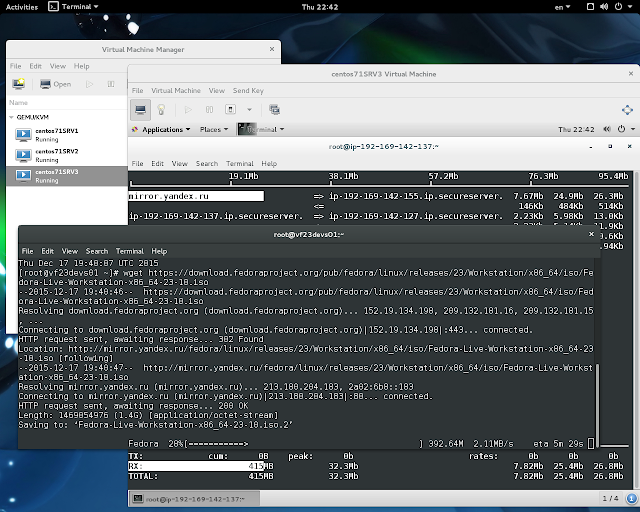Open File menu in root@vf23devs01 terminal

click(x=27, y=251)
